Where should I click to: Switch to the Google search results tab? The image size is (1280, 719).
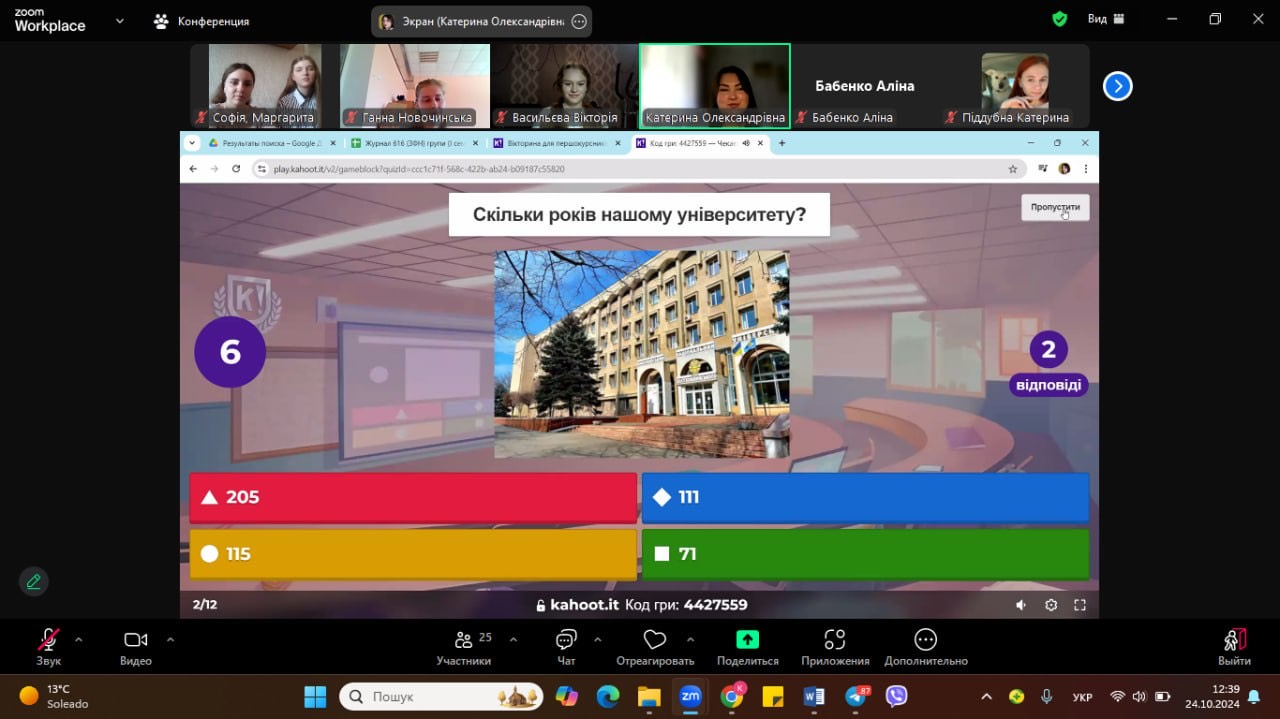click(265, 143)
